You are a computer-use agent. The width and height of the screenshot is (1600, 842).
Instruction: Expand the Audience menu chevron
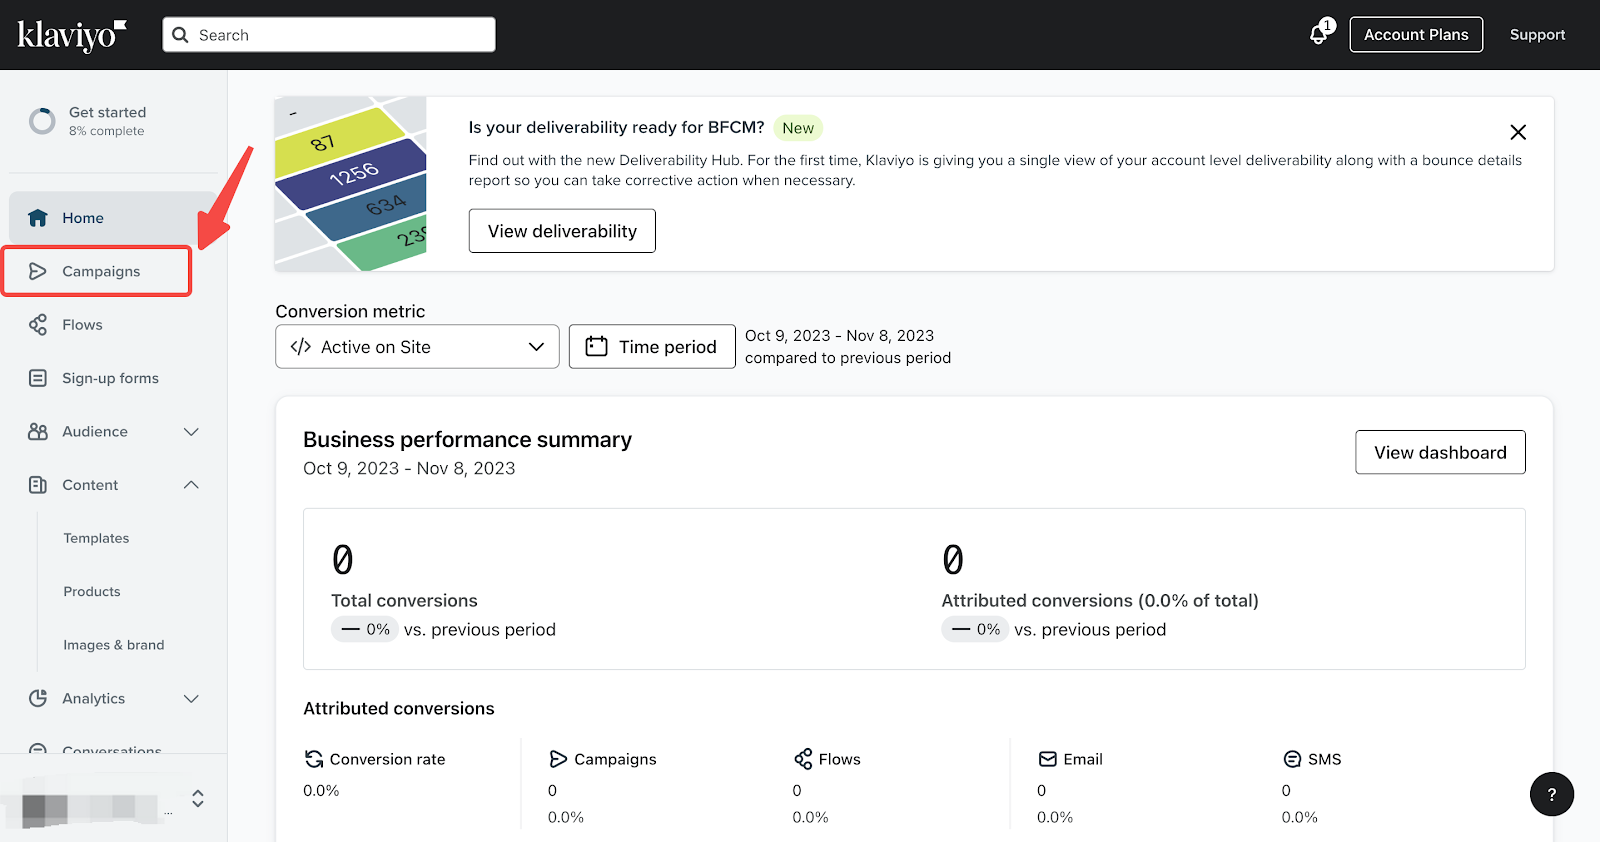(191, 432)
